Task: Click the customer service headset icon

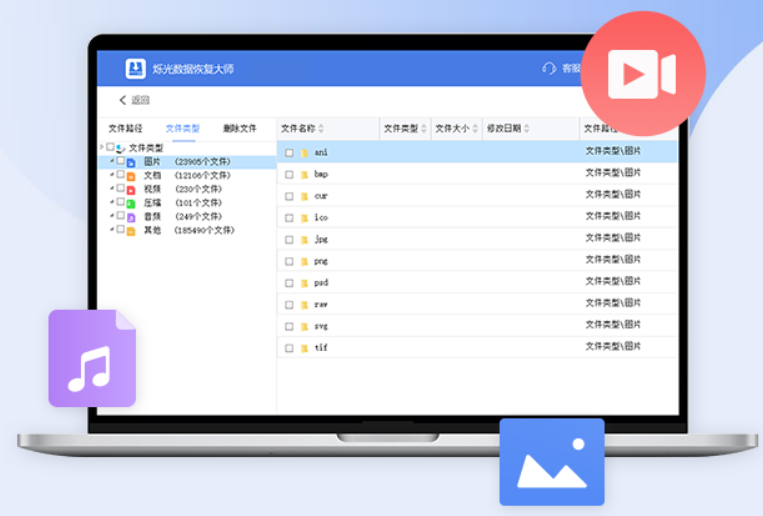Action: click(549, 69)
